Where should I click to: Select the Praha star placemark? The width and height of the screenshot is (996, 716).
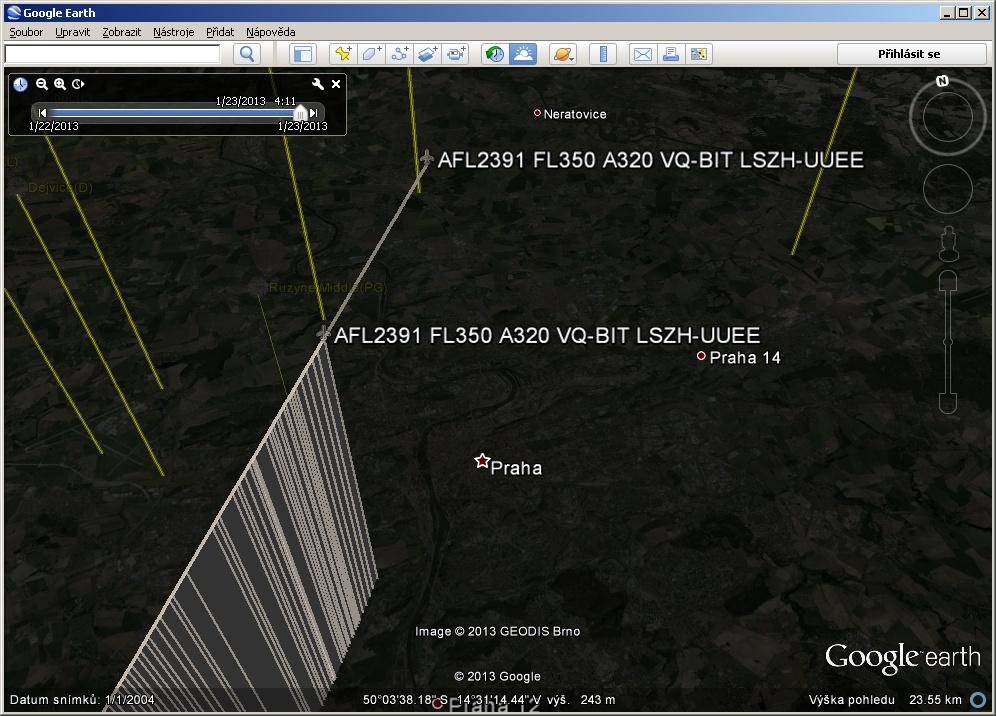pos(482,461)
